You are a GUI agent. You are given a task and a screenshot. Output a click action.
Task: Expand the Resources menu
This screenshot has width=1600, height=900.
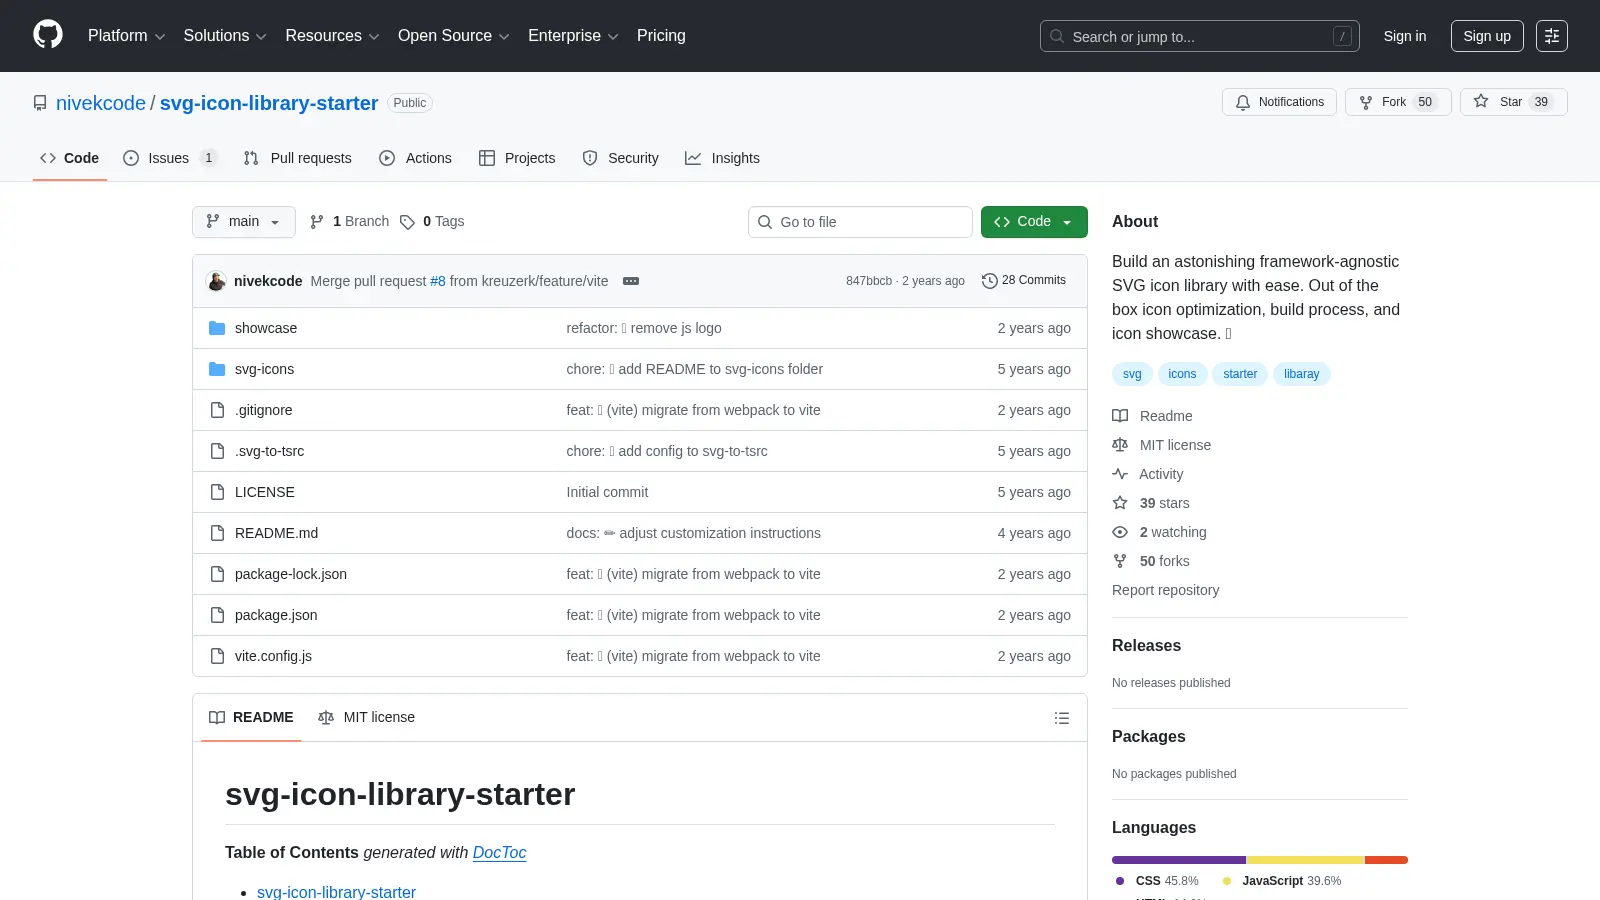332,36
